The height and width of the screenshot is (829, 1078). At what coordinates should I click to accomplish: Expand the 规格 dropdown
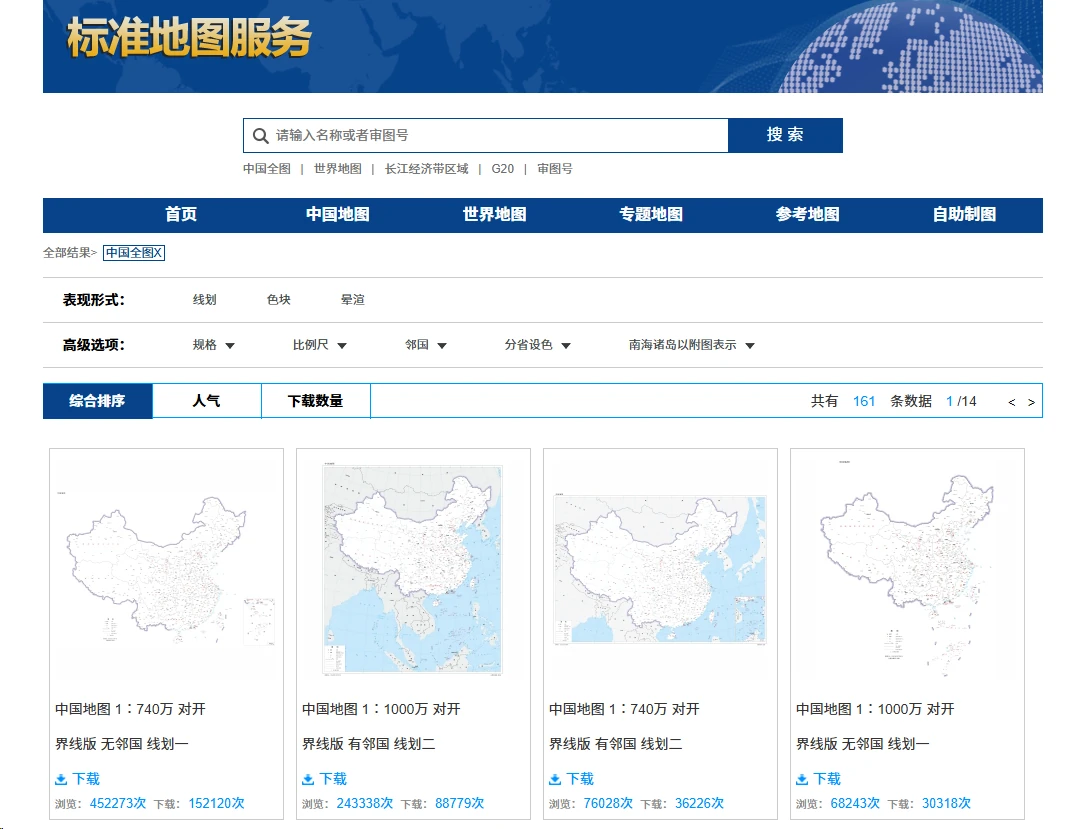coord(213,345)
